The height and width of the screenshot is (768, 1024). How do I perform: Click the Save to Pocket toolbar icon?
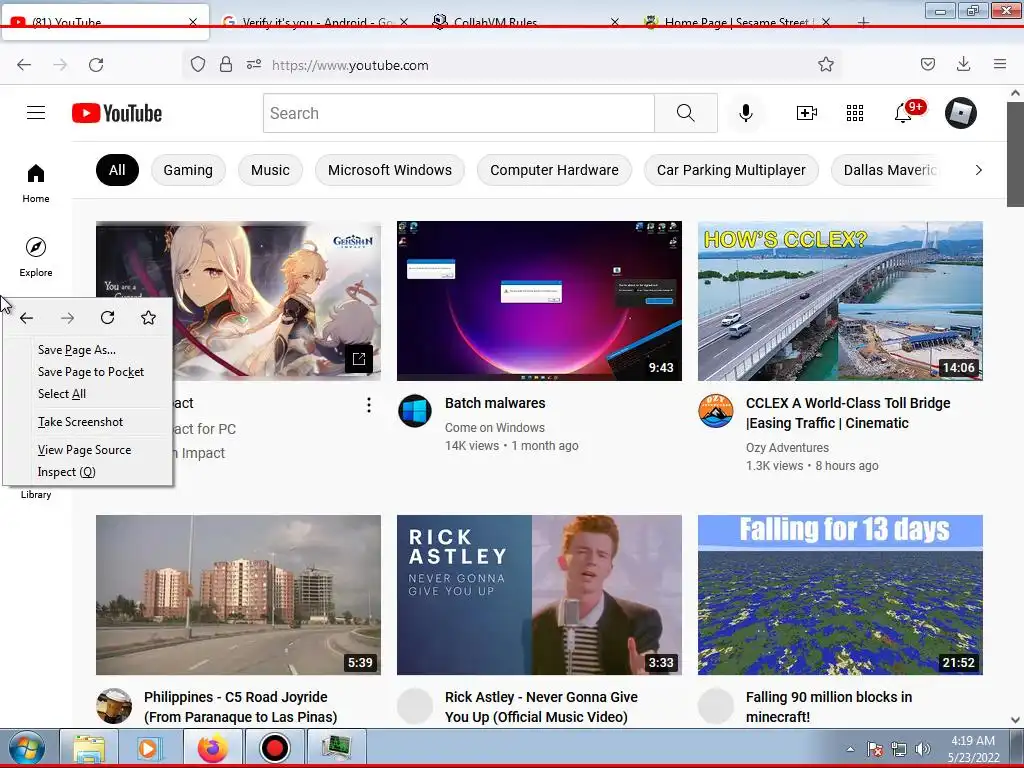(x=928, y=65)
